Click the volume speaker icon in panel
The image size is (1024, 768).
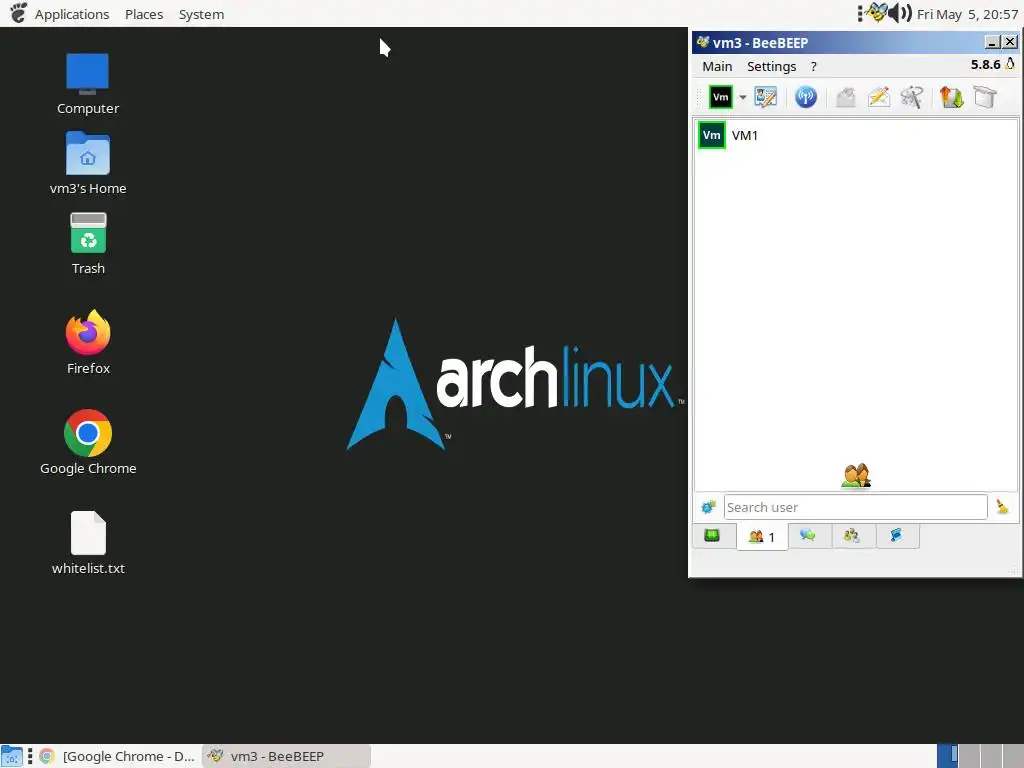(901, 13)
